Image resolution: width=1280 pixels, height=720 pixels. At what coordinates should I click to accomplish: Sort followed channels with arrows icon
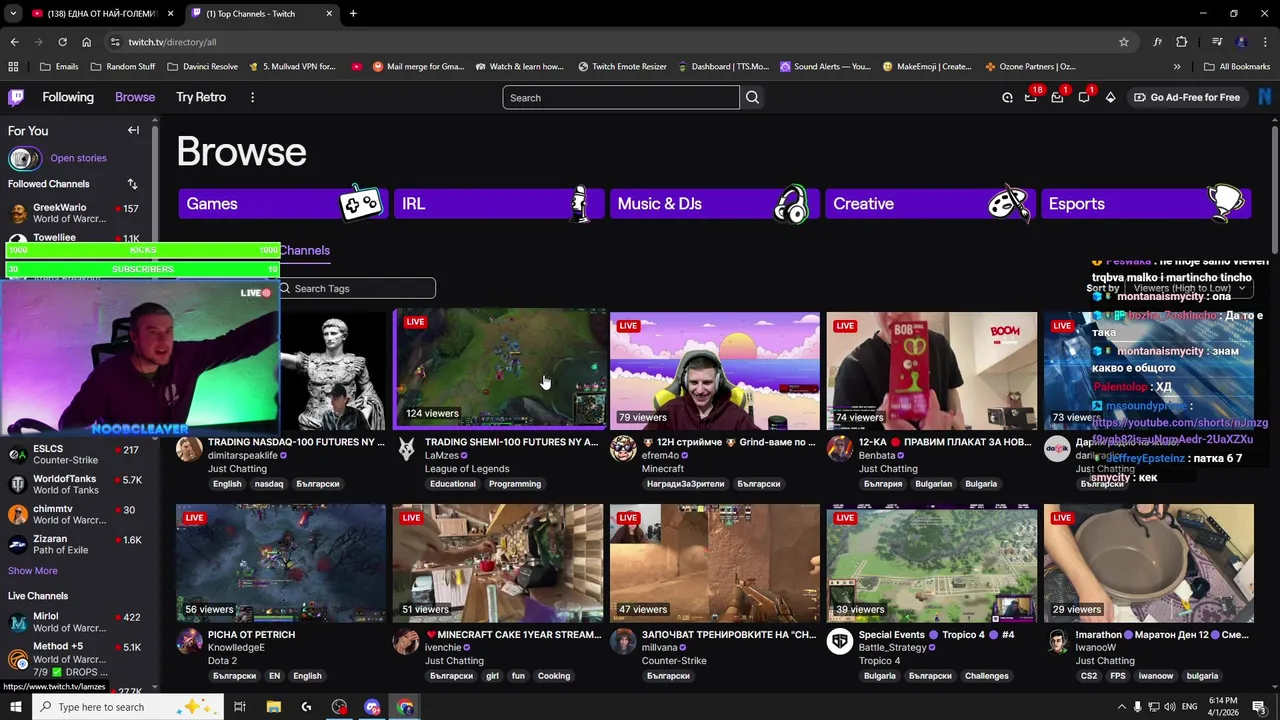[132, 184]
